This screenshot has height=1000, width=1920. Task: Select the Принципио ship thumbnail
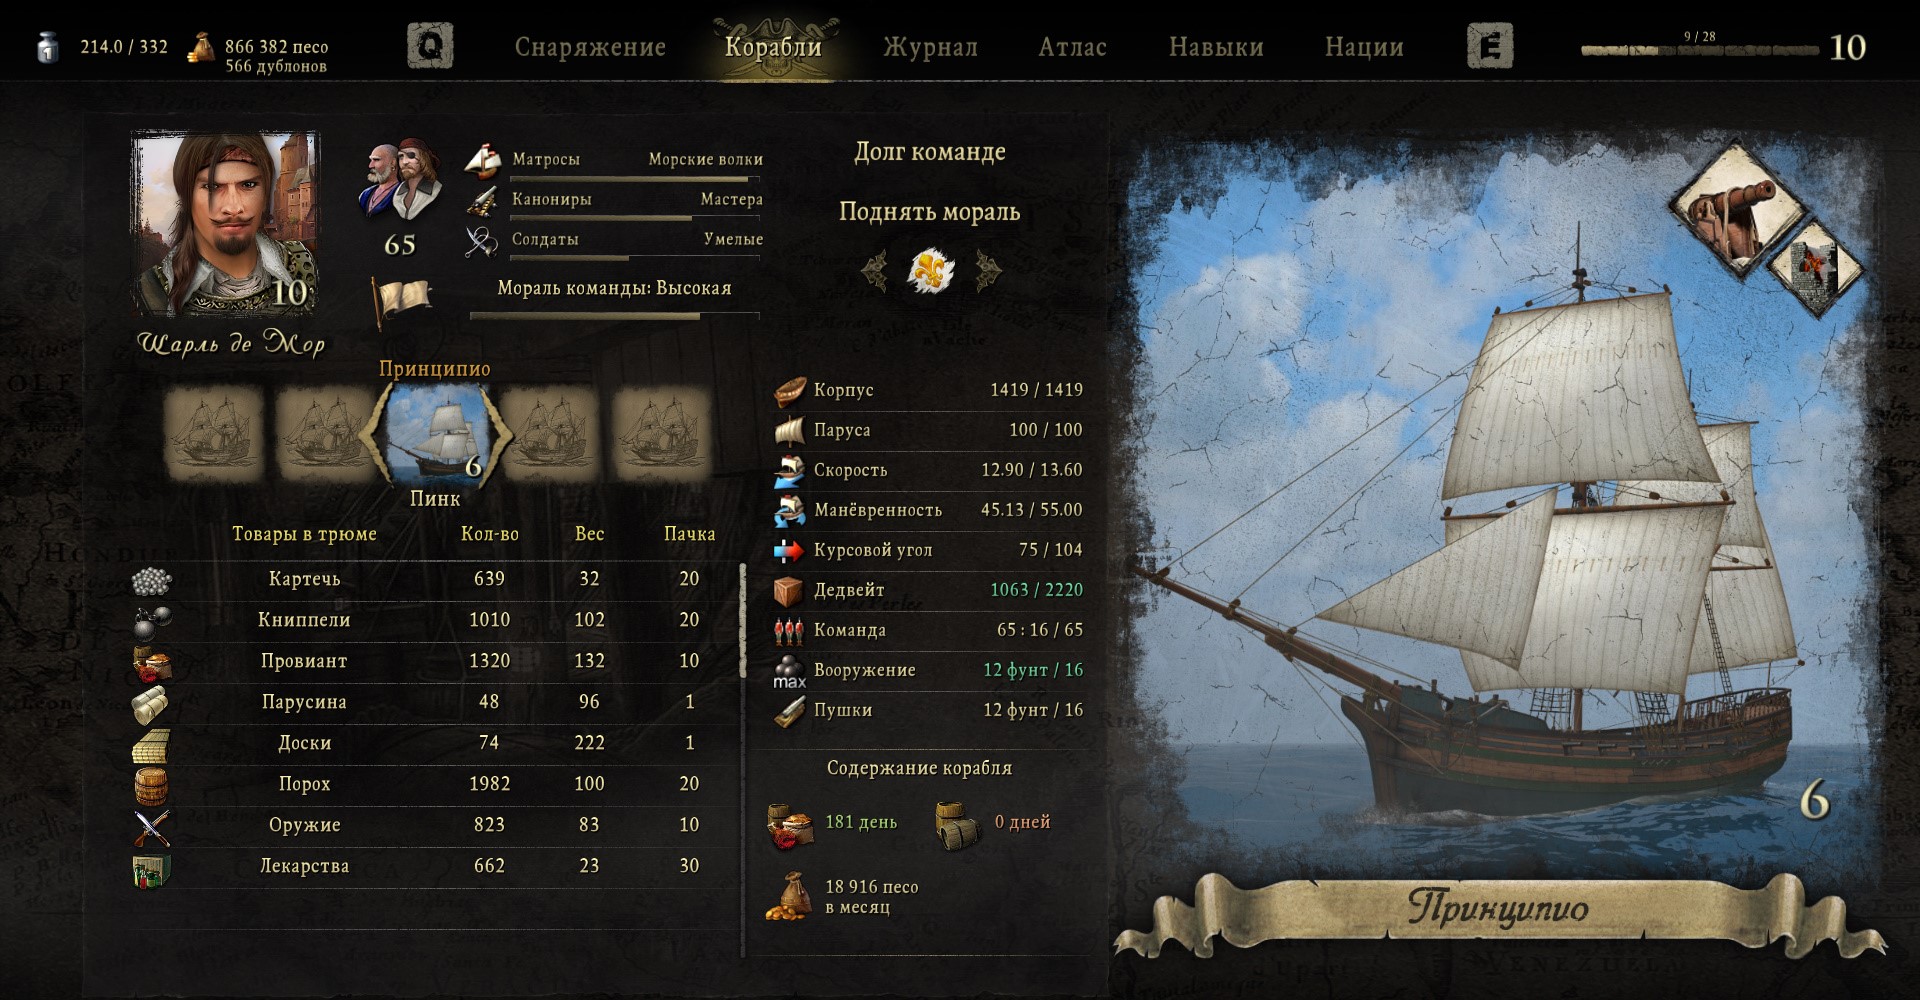[436, 434]
